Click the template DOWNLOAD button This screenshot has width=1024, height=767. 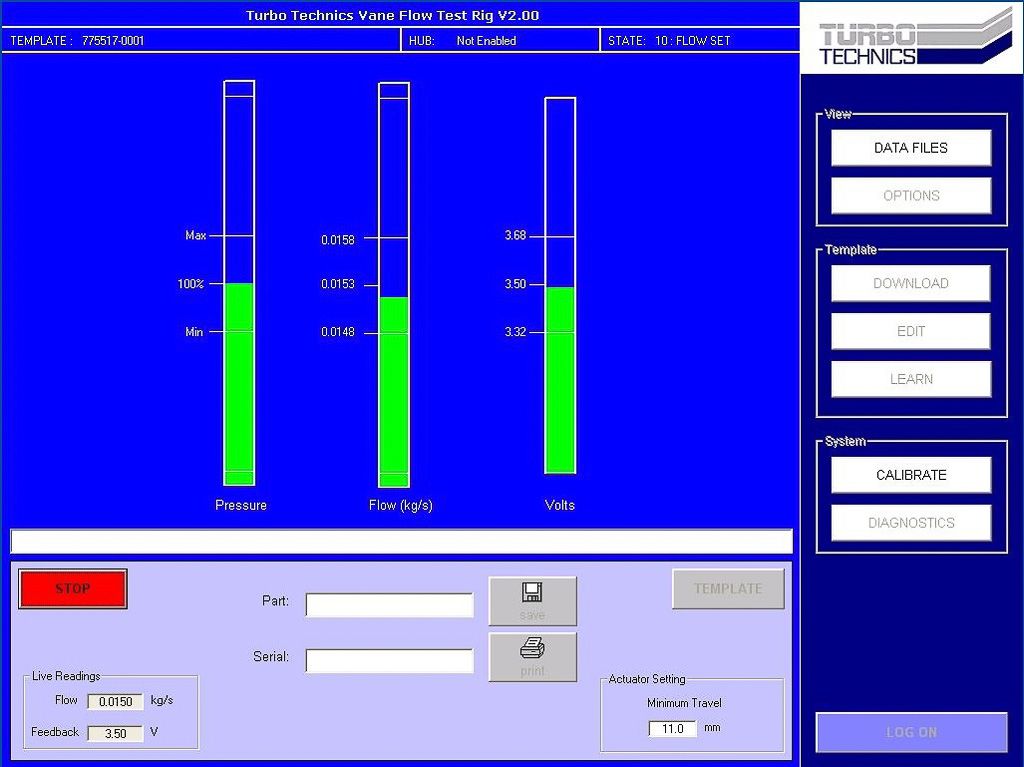tap(910, 283)
